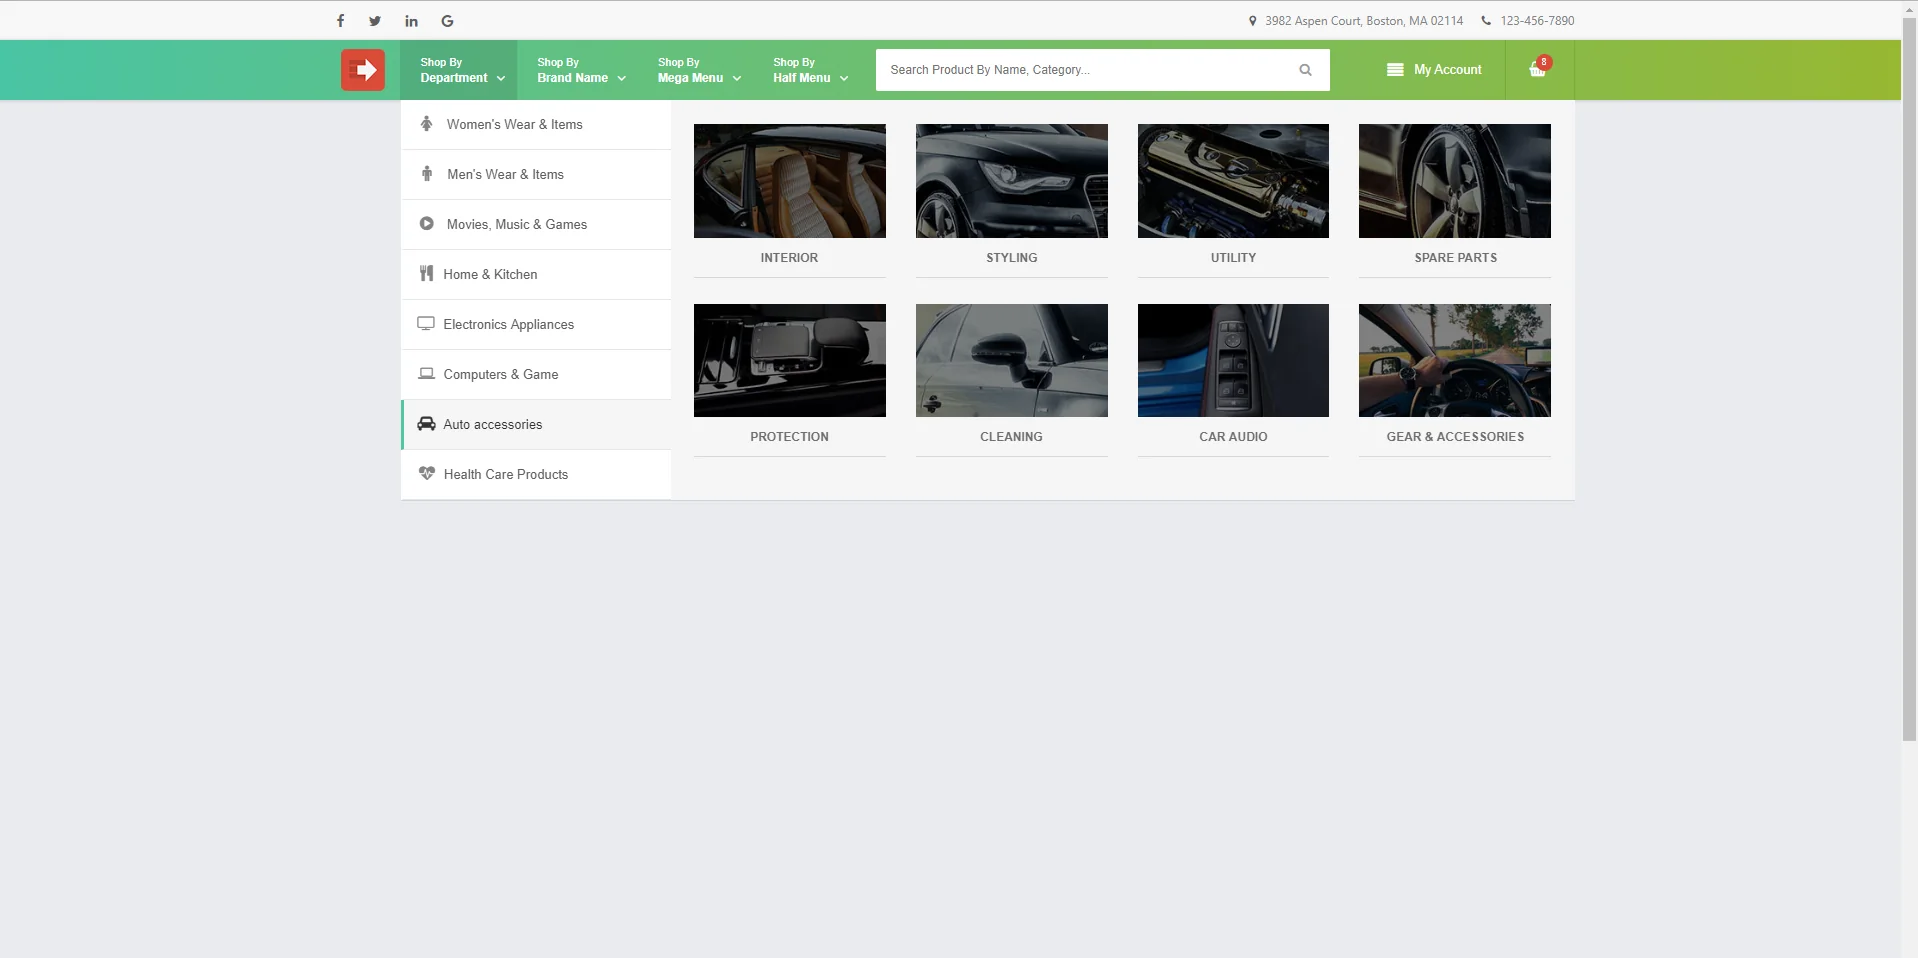Click the red arrow site logo
The height and width of the screenshot is (958, 1918).
362,70
